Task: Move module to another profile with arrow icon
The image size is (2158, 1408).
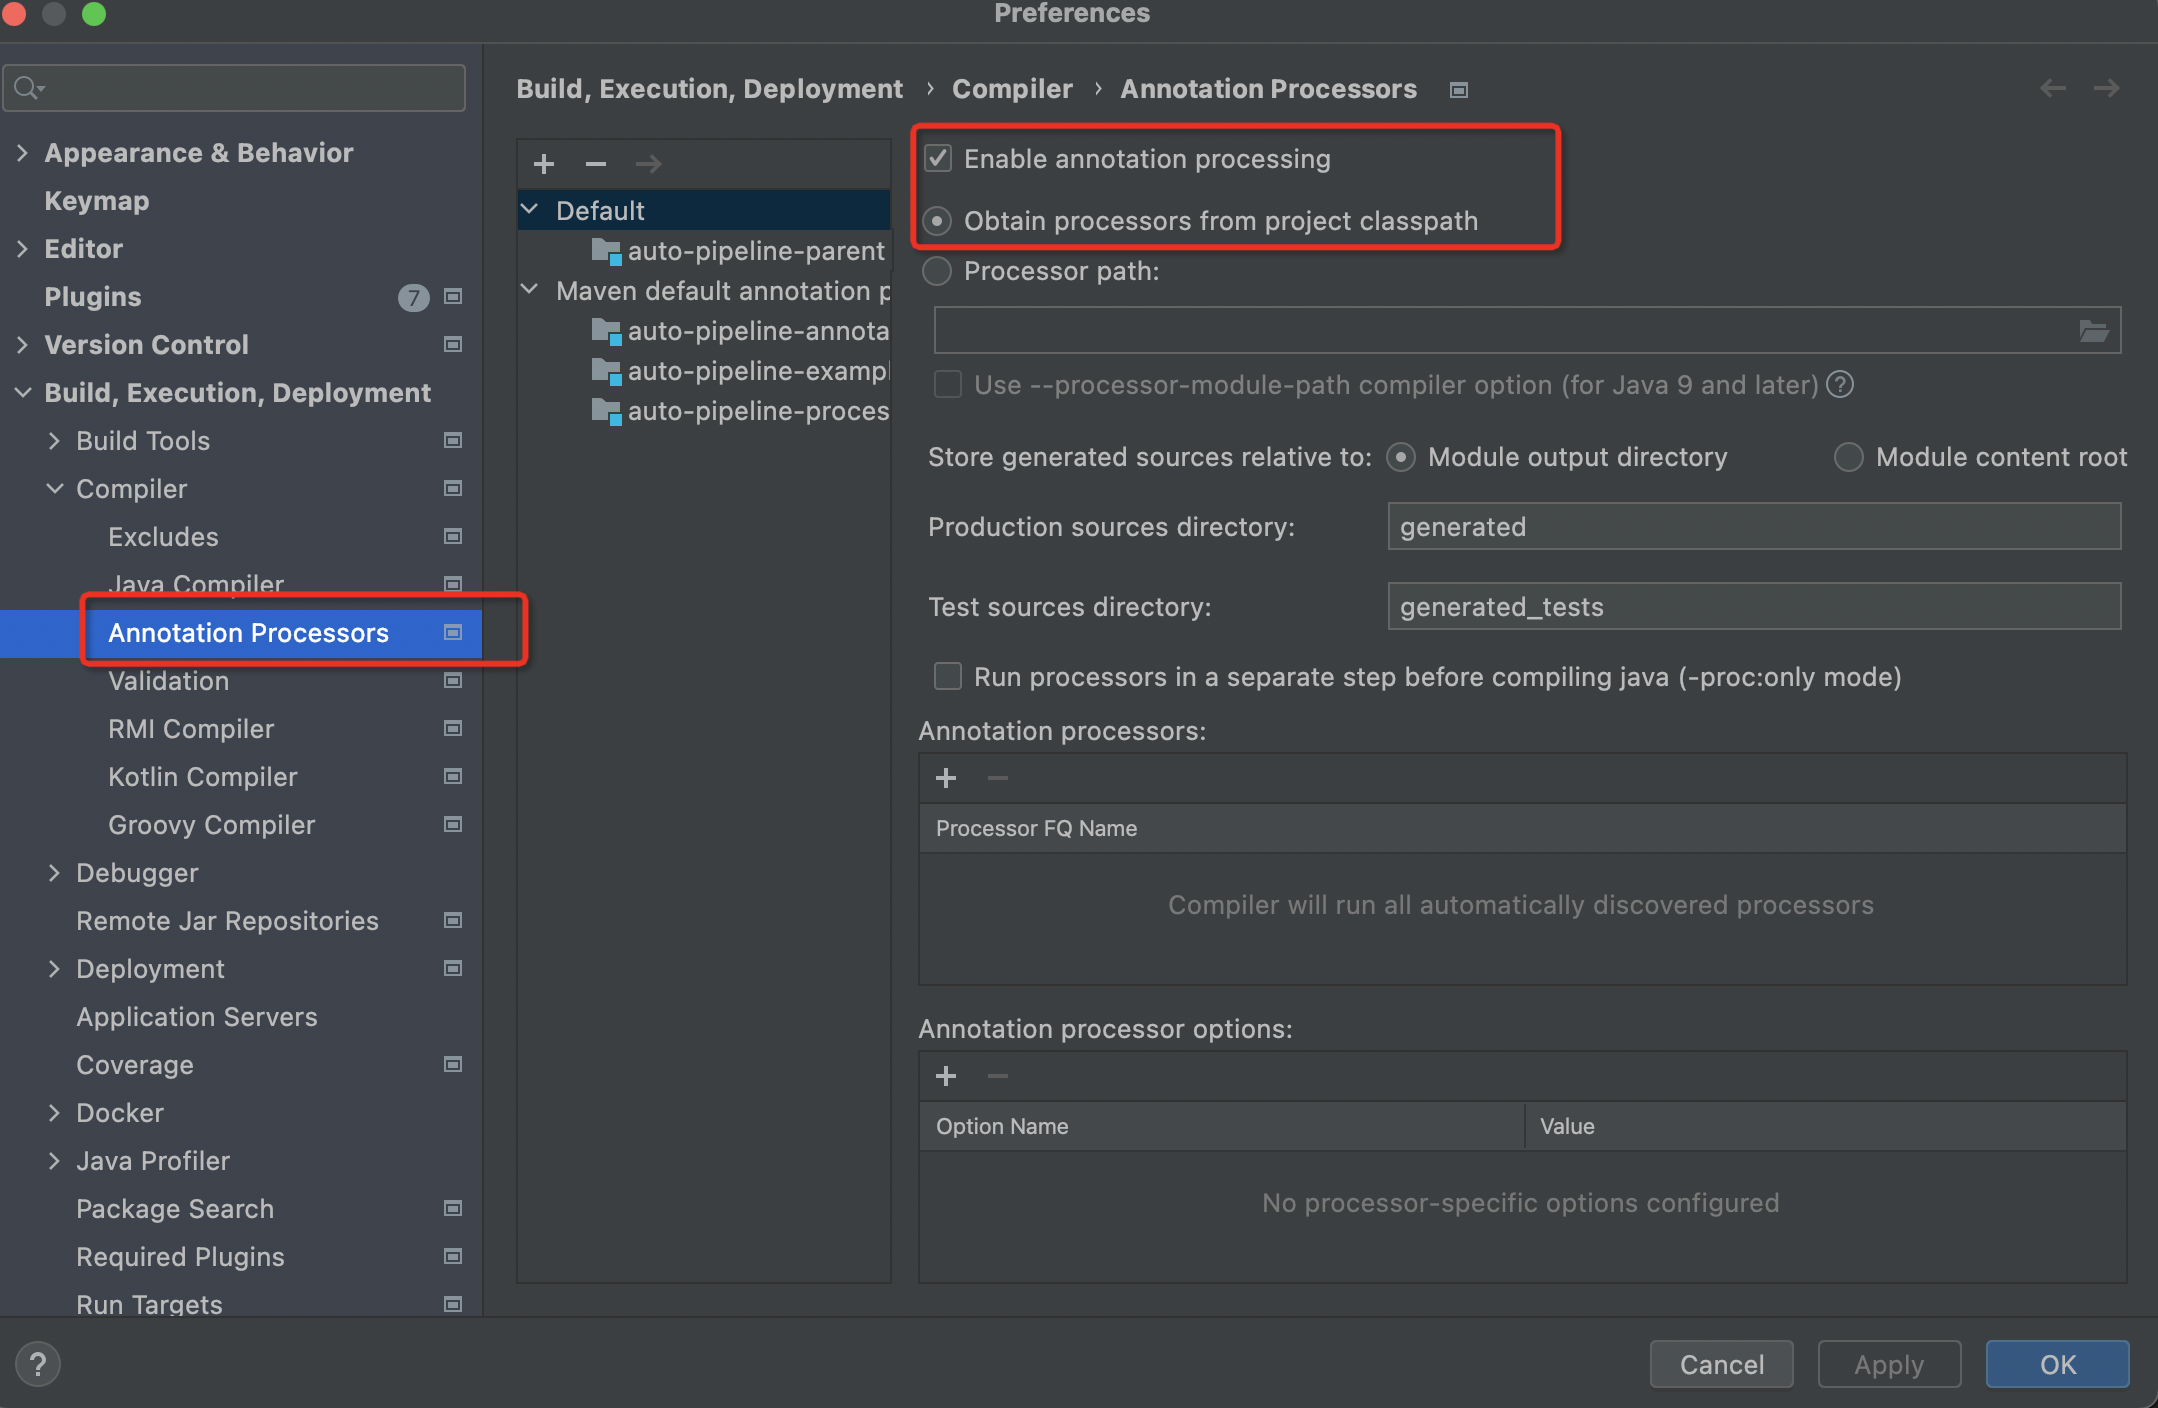Action: pyautogui.click(x=649, y=163)
